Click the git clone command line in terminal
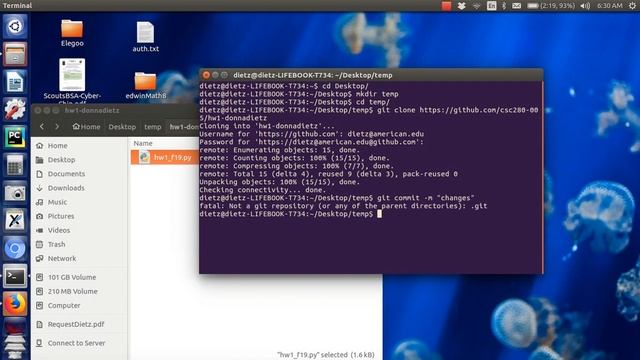Viewport: 640px width, 360px height. tap(369, 114)
